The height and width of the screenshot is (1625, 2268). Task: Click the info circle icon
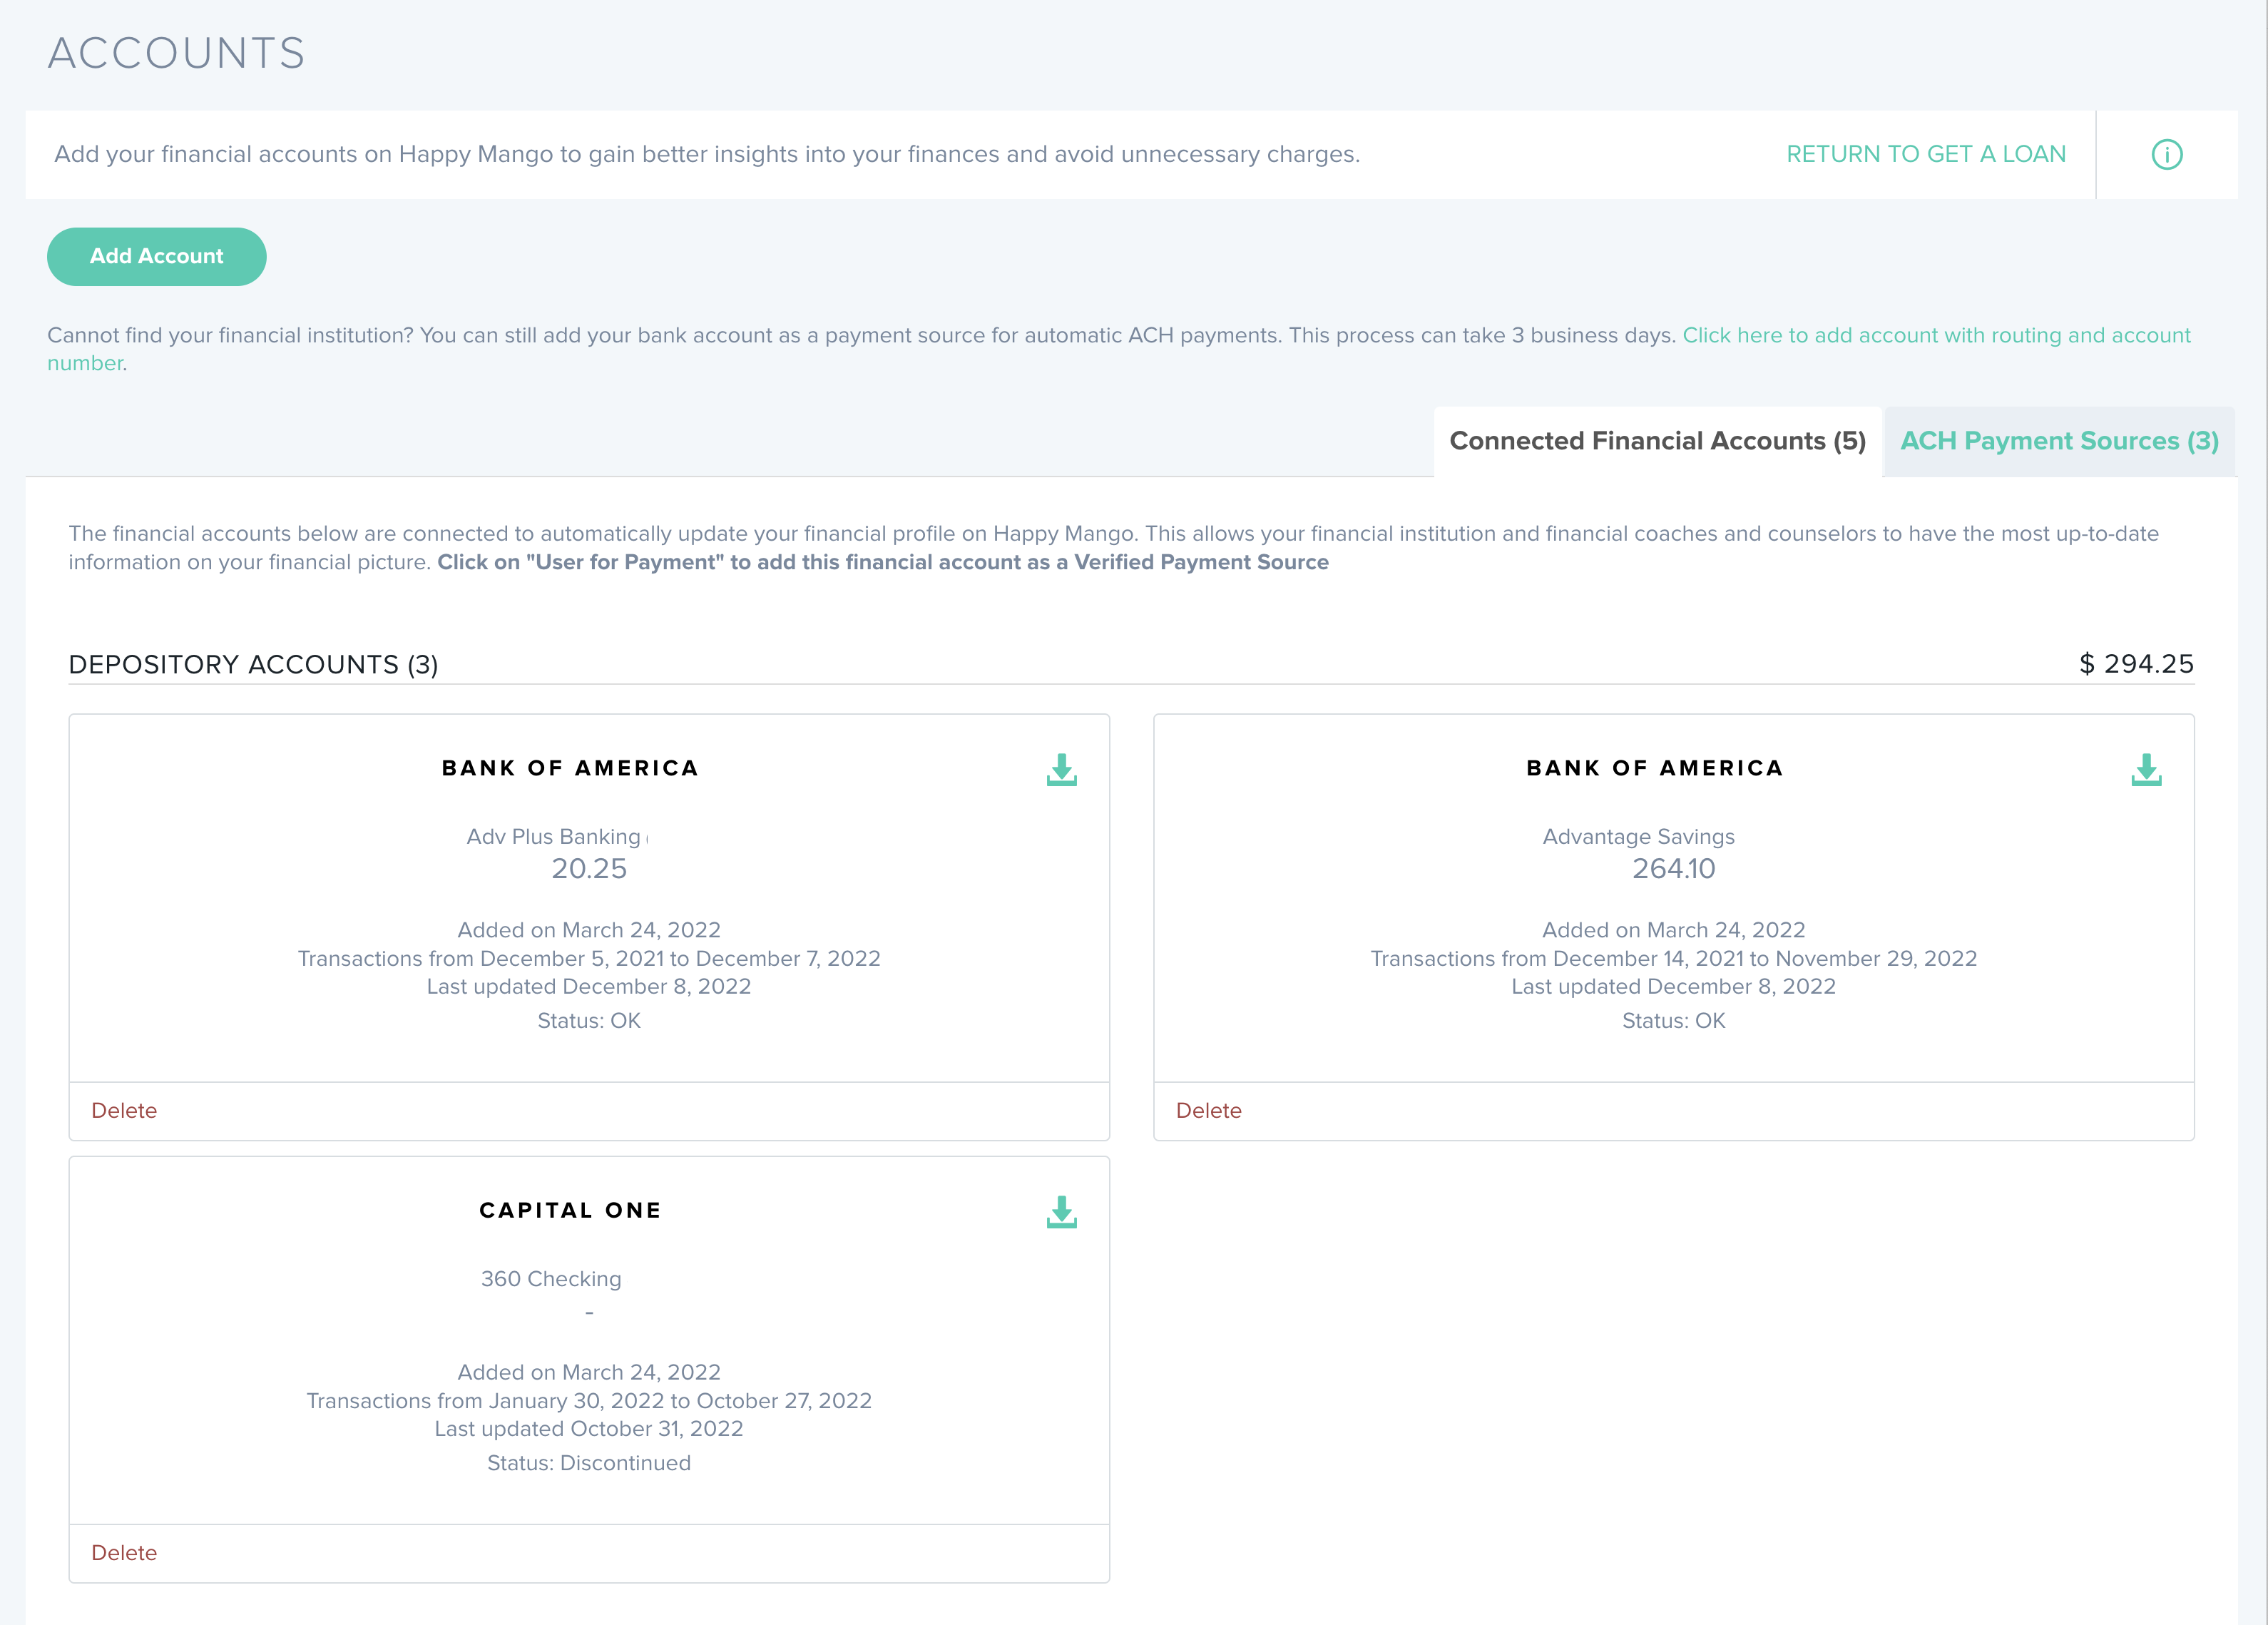pos(2166,154)
